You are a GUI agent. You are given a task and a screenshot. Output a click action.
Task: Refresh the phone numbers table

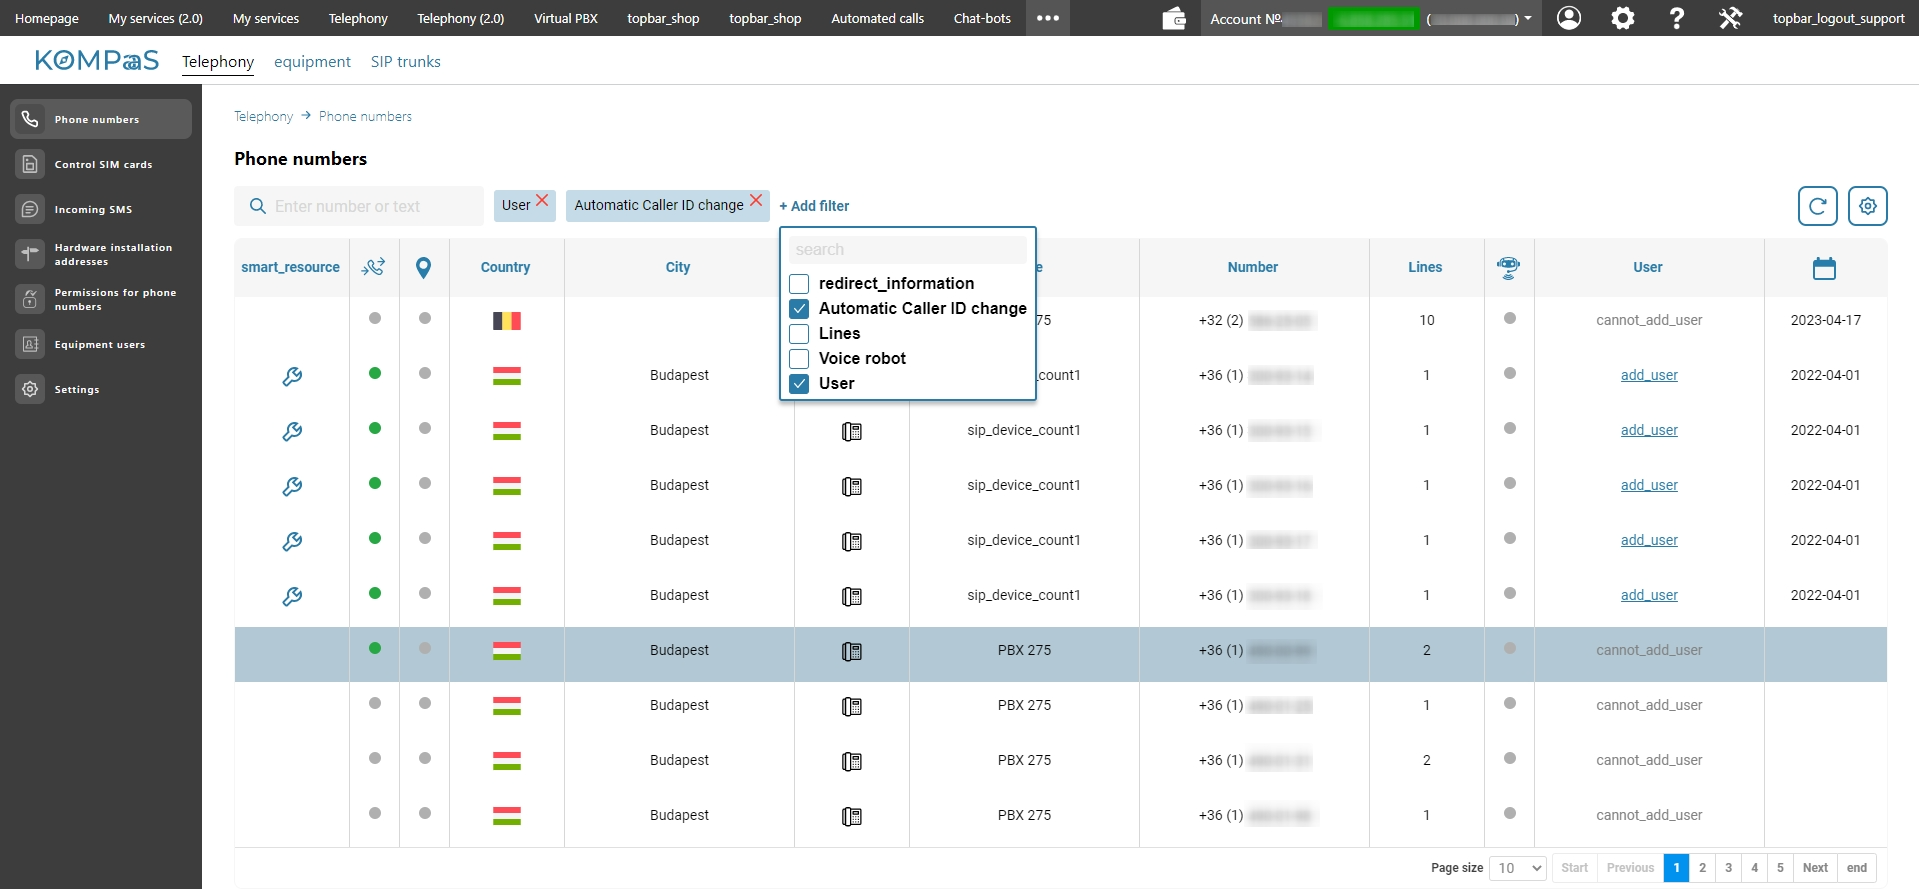1817,206
